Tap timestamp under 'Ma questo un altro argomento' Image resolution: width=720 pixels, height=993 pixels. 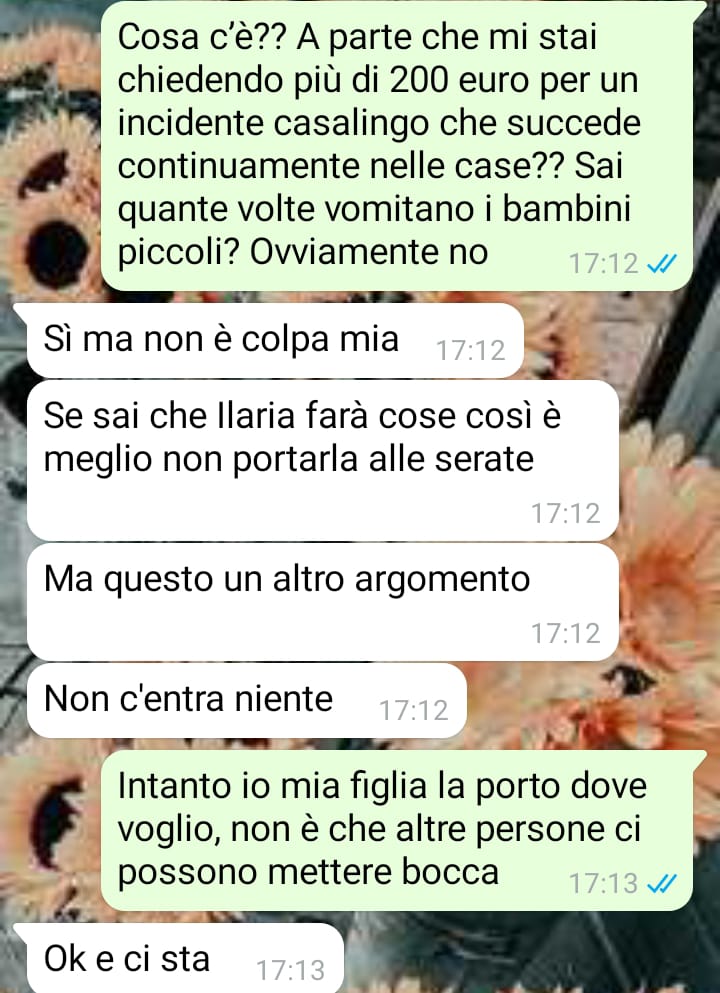point(565,633)
